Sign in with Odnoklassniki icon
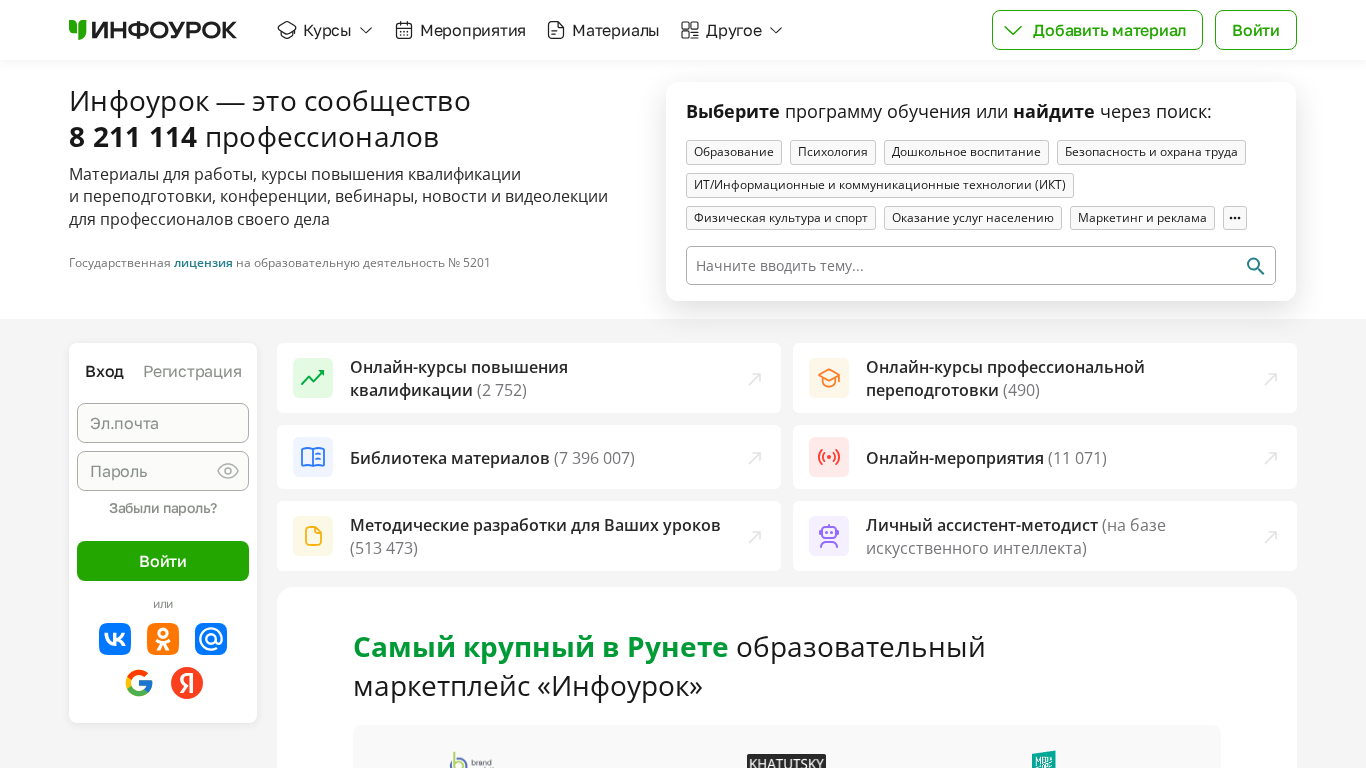This screenshot has width=1366, height=768. pos(163,639)
